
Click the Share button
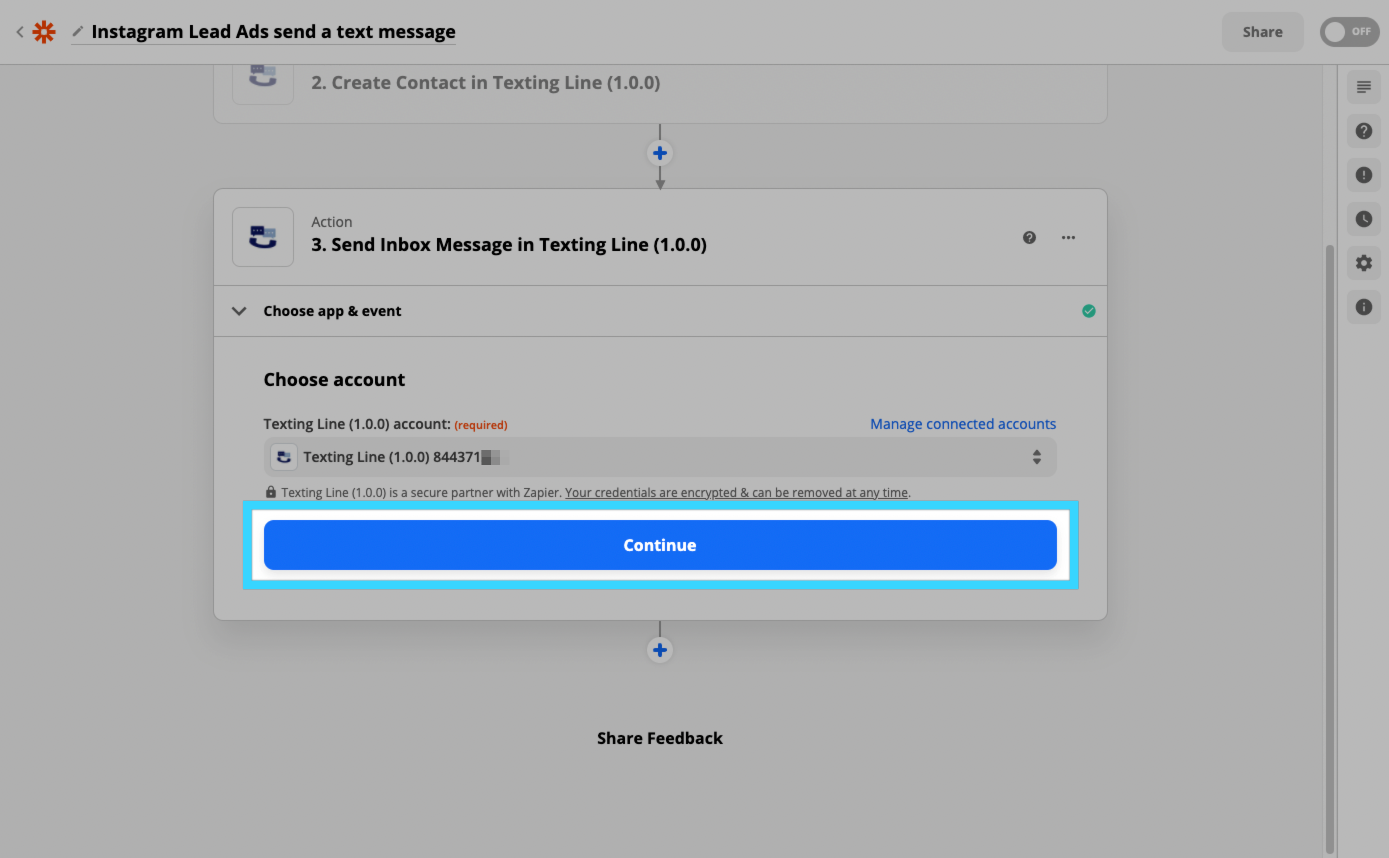[1262, 32]
